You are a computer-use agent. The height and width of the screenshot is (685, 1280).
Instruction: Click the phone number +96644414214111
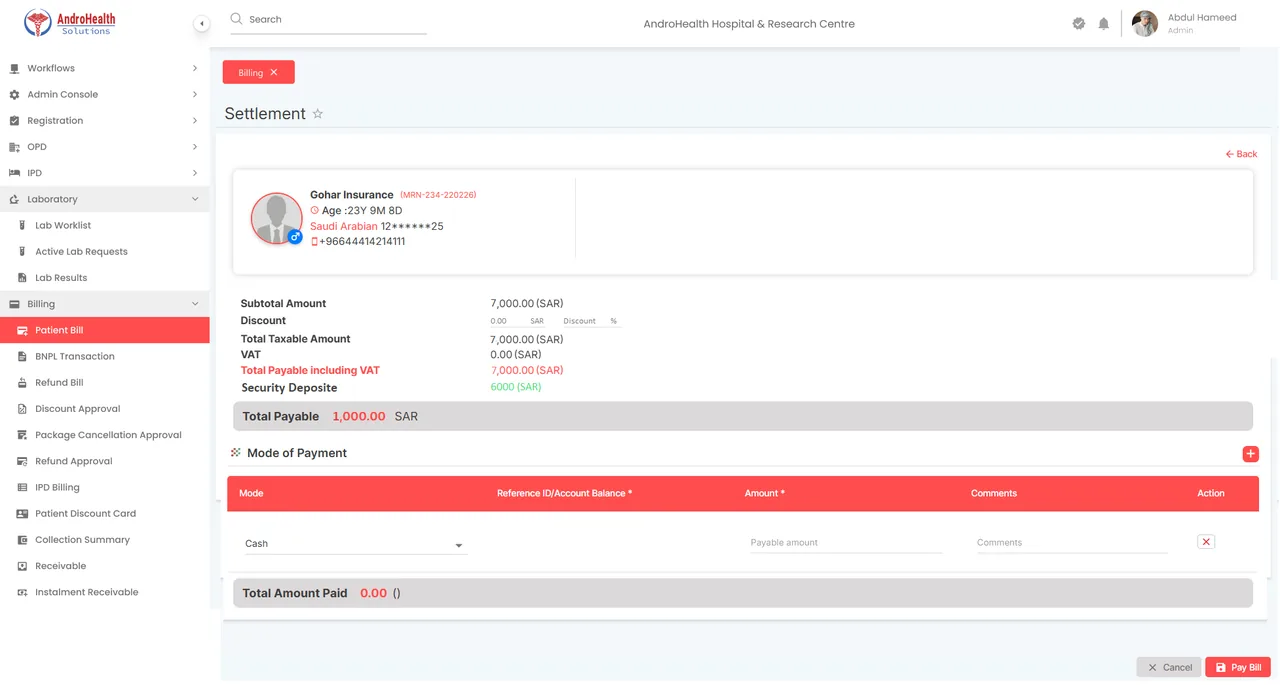362,242
